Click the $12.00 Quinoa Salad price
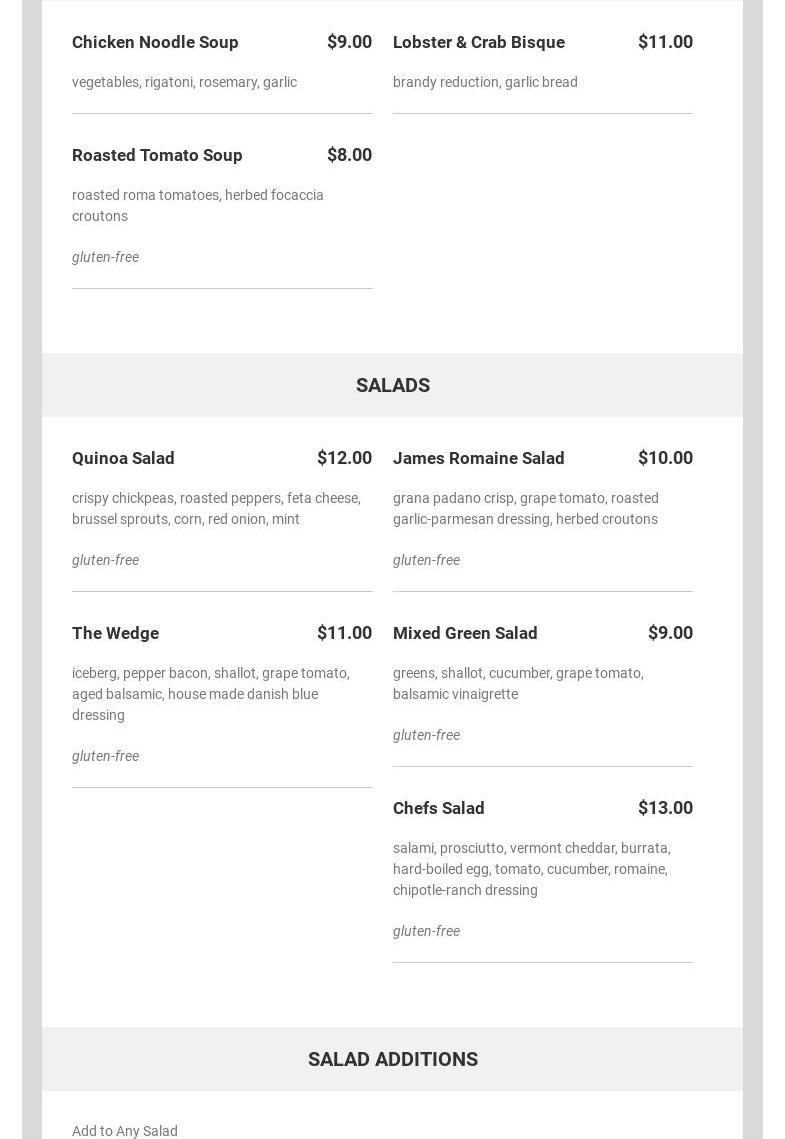This screenshot has height=1139, width=785. click(344, 458)
